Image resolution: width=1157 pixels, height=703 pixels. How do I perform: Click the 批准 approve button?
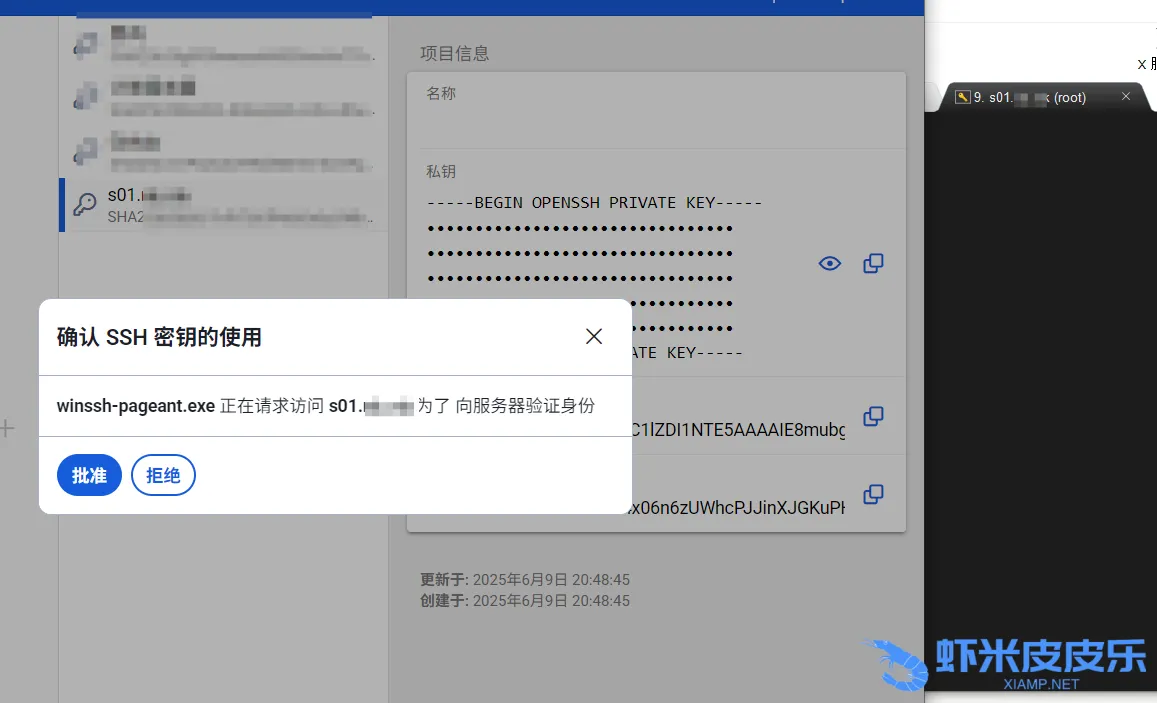[89, 475]
